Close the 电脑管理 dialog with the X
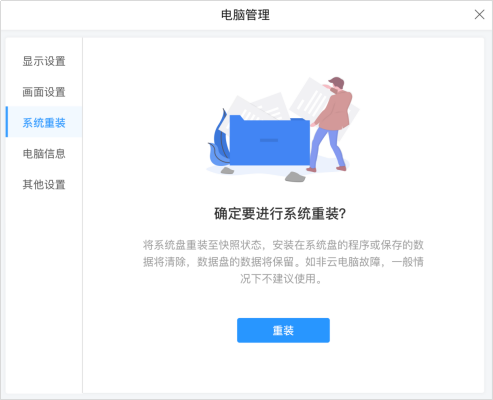The height and width of the screenshot is (400, 493). pos(479,15)
